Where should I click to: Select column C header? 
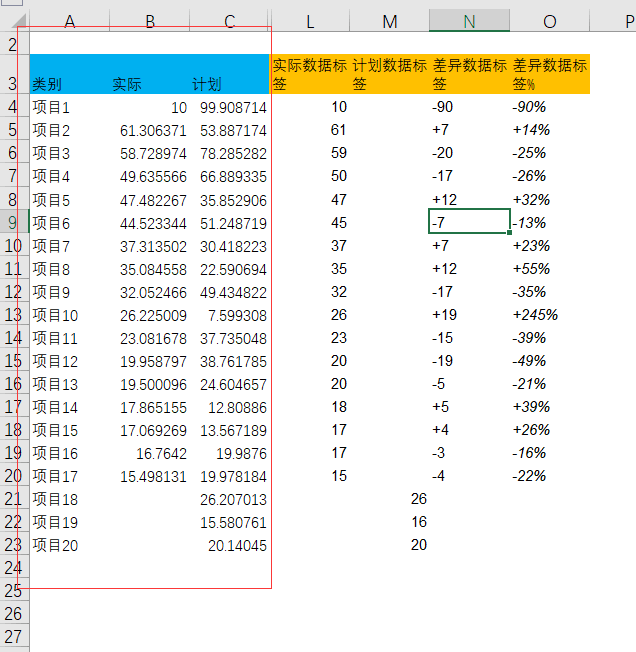click(229, 21)
